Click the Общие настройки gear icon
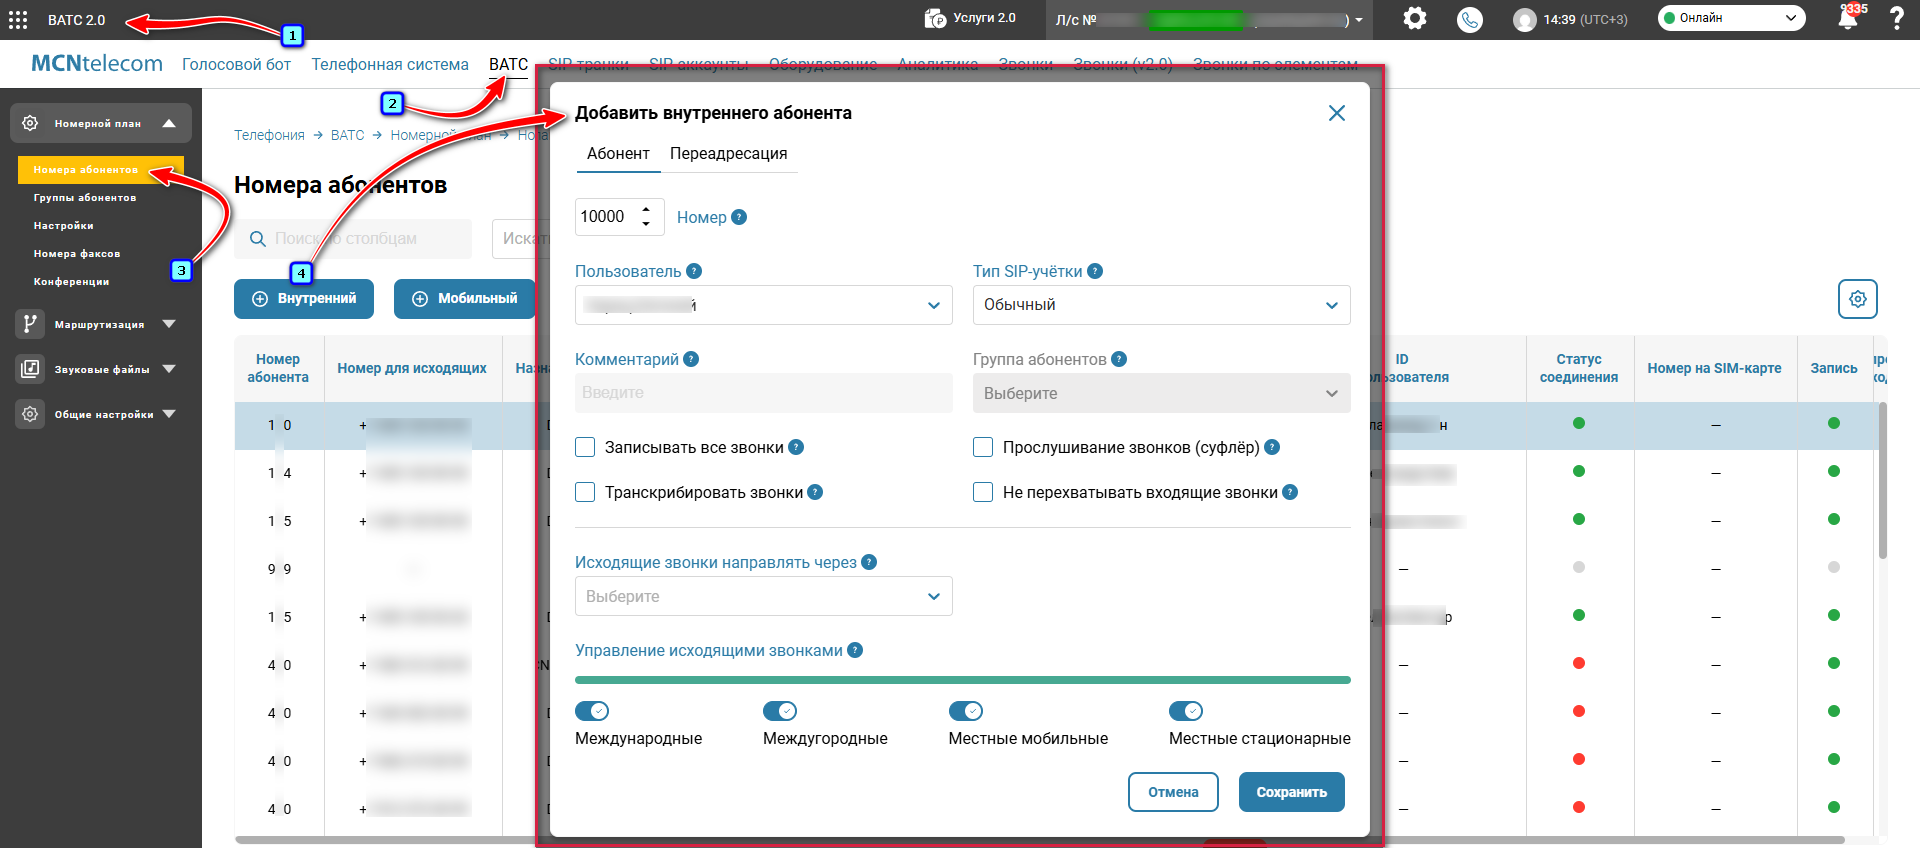This screenshot has height=848, width=1920. pyautogui.click(x=30, y=414)
